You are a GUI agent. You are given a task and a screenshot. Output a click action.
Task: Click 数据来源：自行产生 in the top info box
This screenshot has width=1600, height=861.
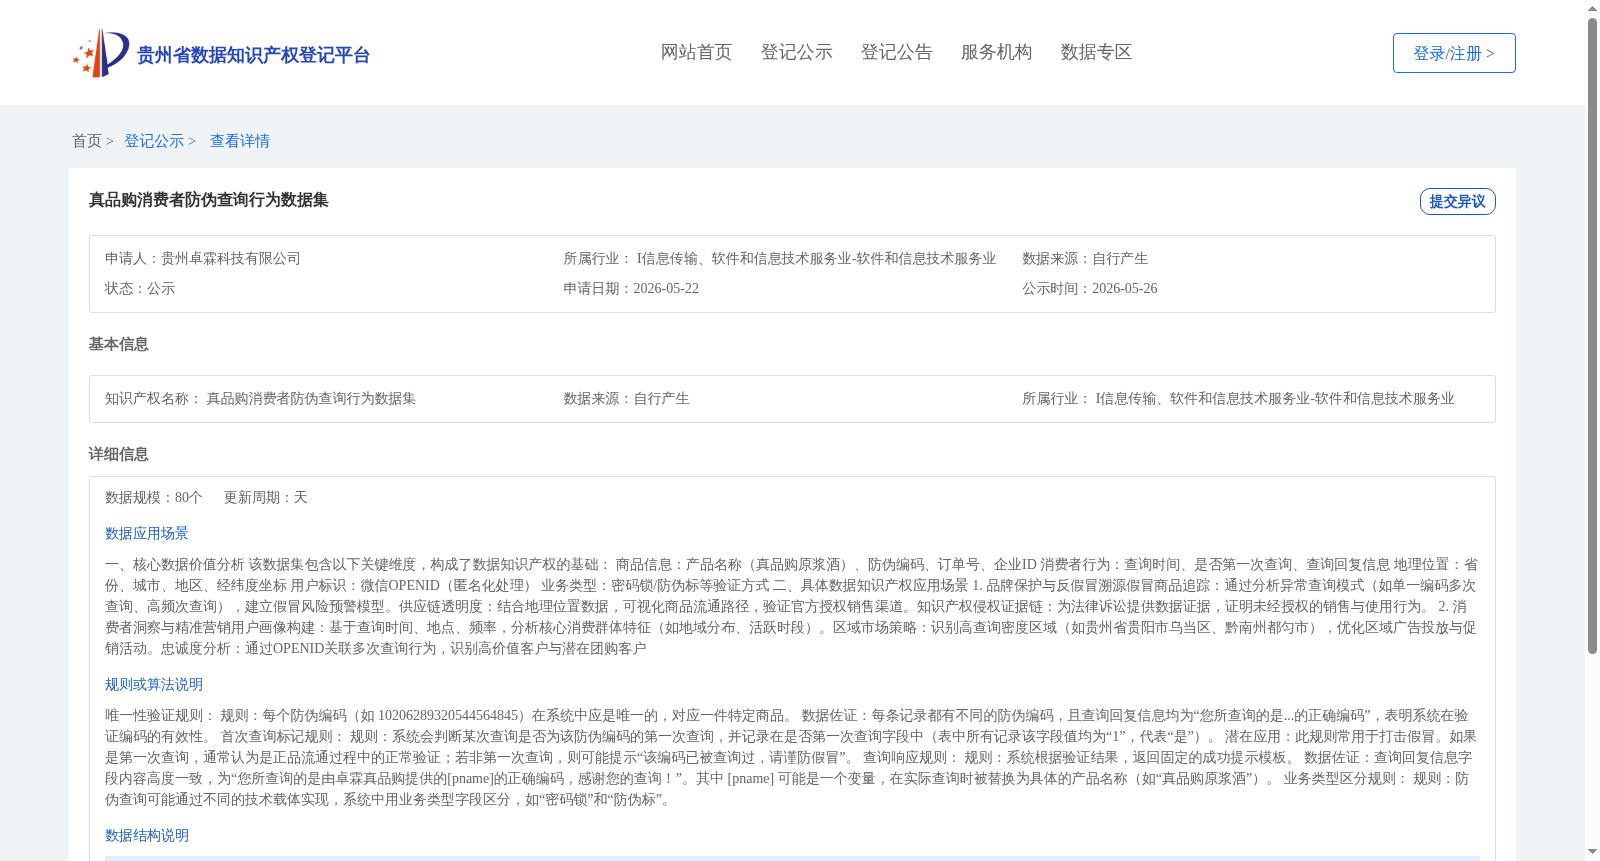[1085, 258]
